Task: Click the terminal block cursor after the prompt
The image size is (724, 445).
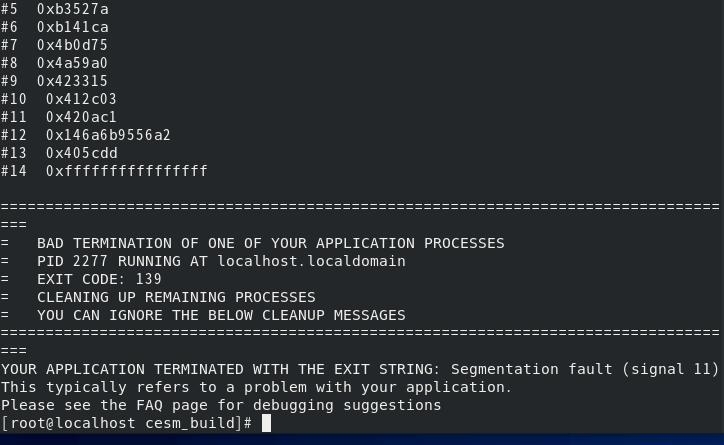Action: pyautogui.click(x=266, y=423)
